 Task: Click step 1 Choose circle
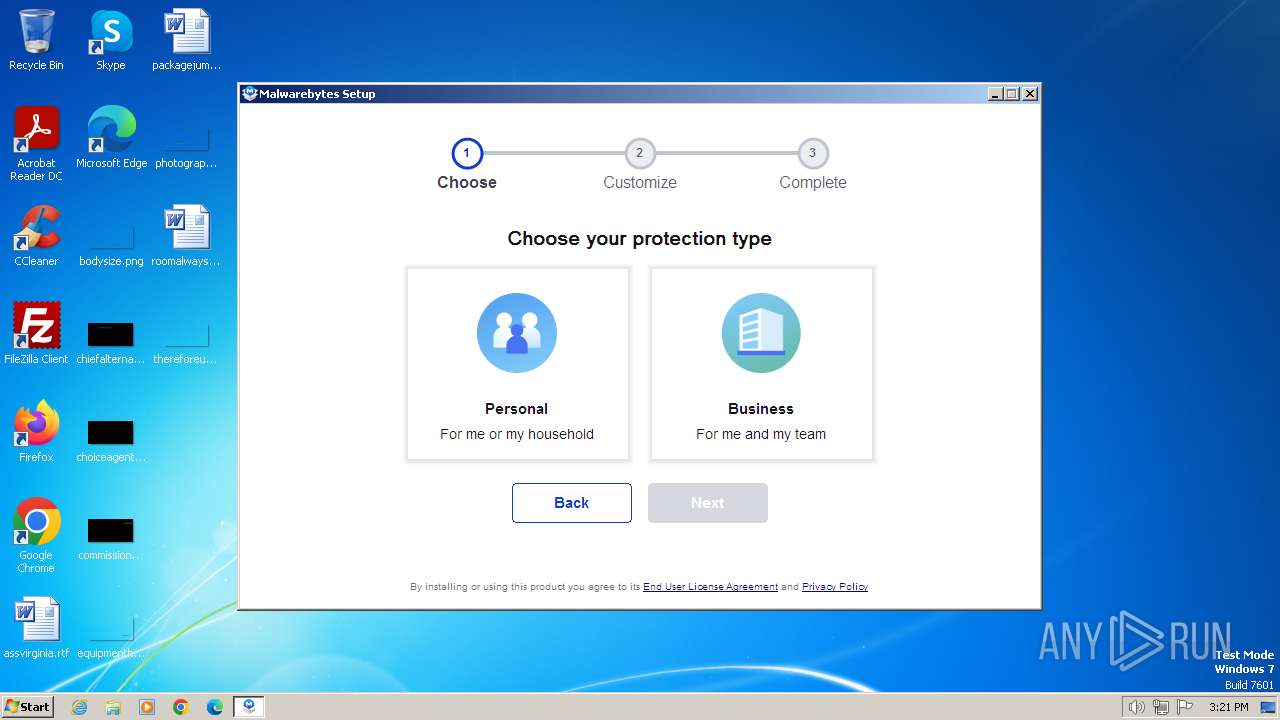467,153
